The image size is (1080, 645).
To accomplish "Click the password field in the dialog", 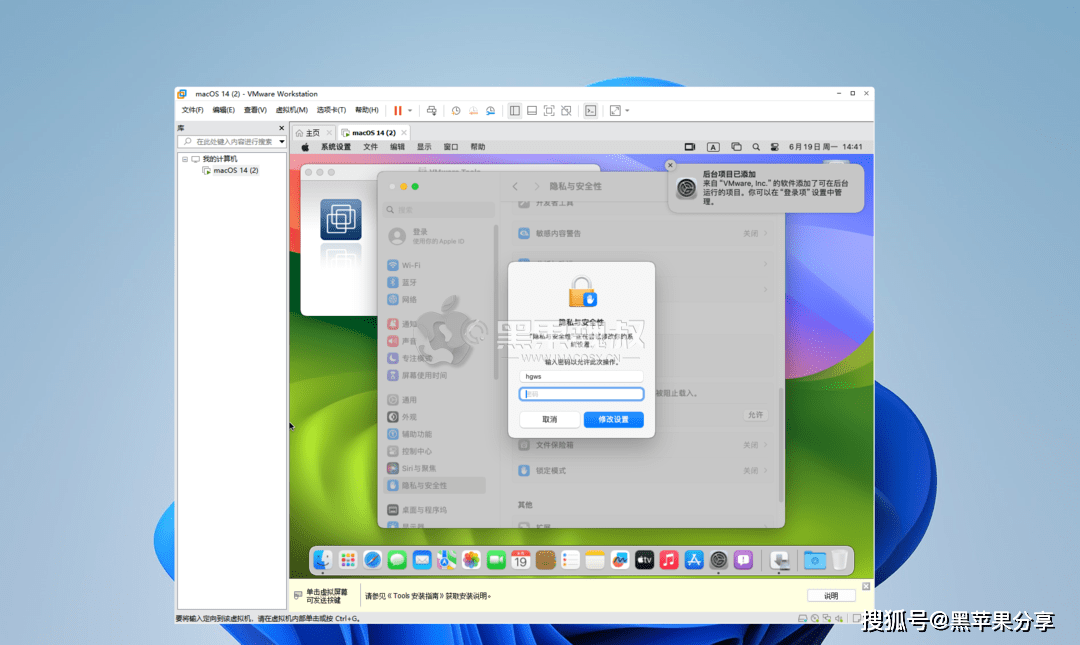I will tap(581, 394).
